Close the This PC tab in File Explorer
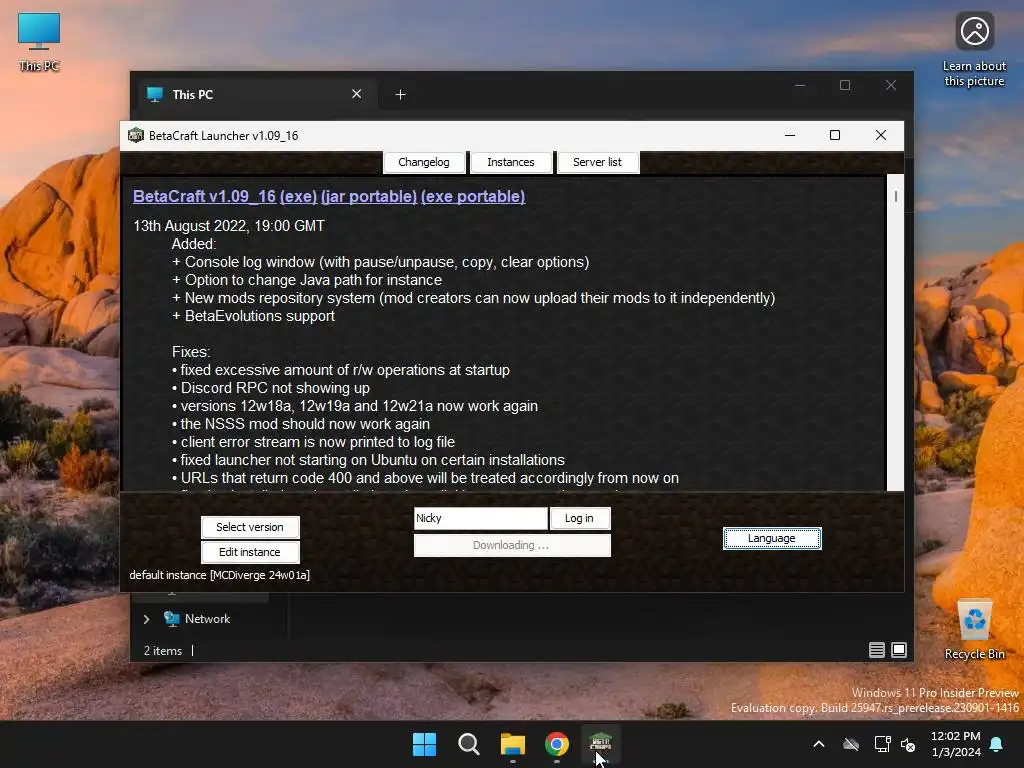Image resolution: width=1024 pixels, height=768 pixels. click(357, 94)
